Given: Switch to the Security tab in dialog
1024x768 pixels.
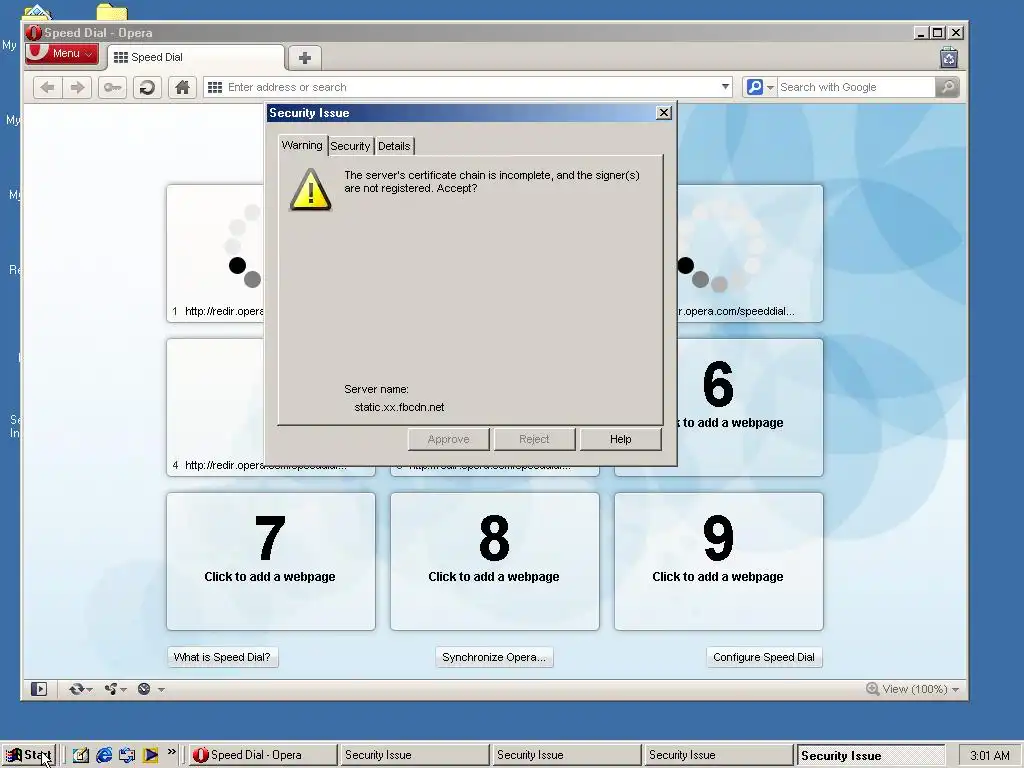Looking at the screenshot, I should [350, 146].
